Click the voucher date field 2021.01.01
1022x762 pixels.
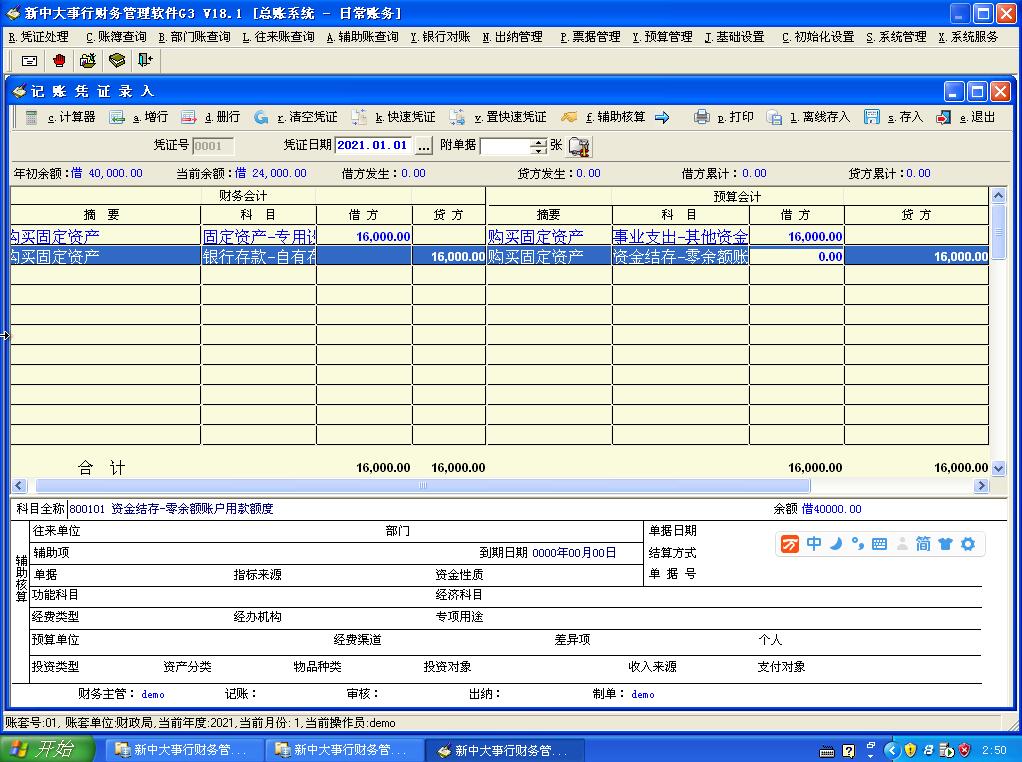(373, 145)
